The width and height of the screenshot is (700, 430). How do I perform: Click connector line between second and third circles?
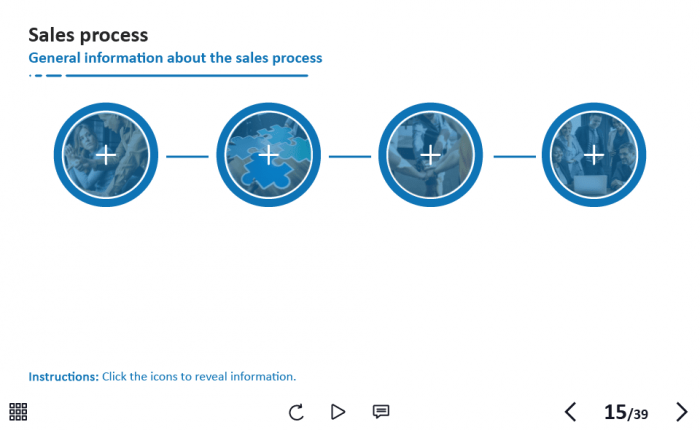(x=349, y=156)
